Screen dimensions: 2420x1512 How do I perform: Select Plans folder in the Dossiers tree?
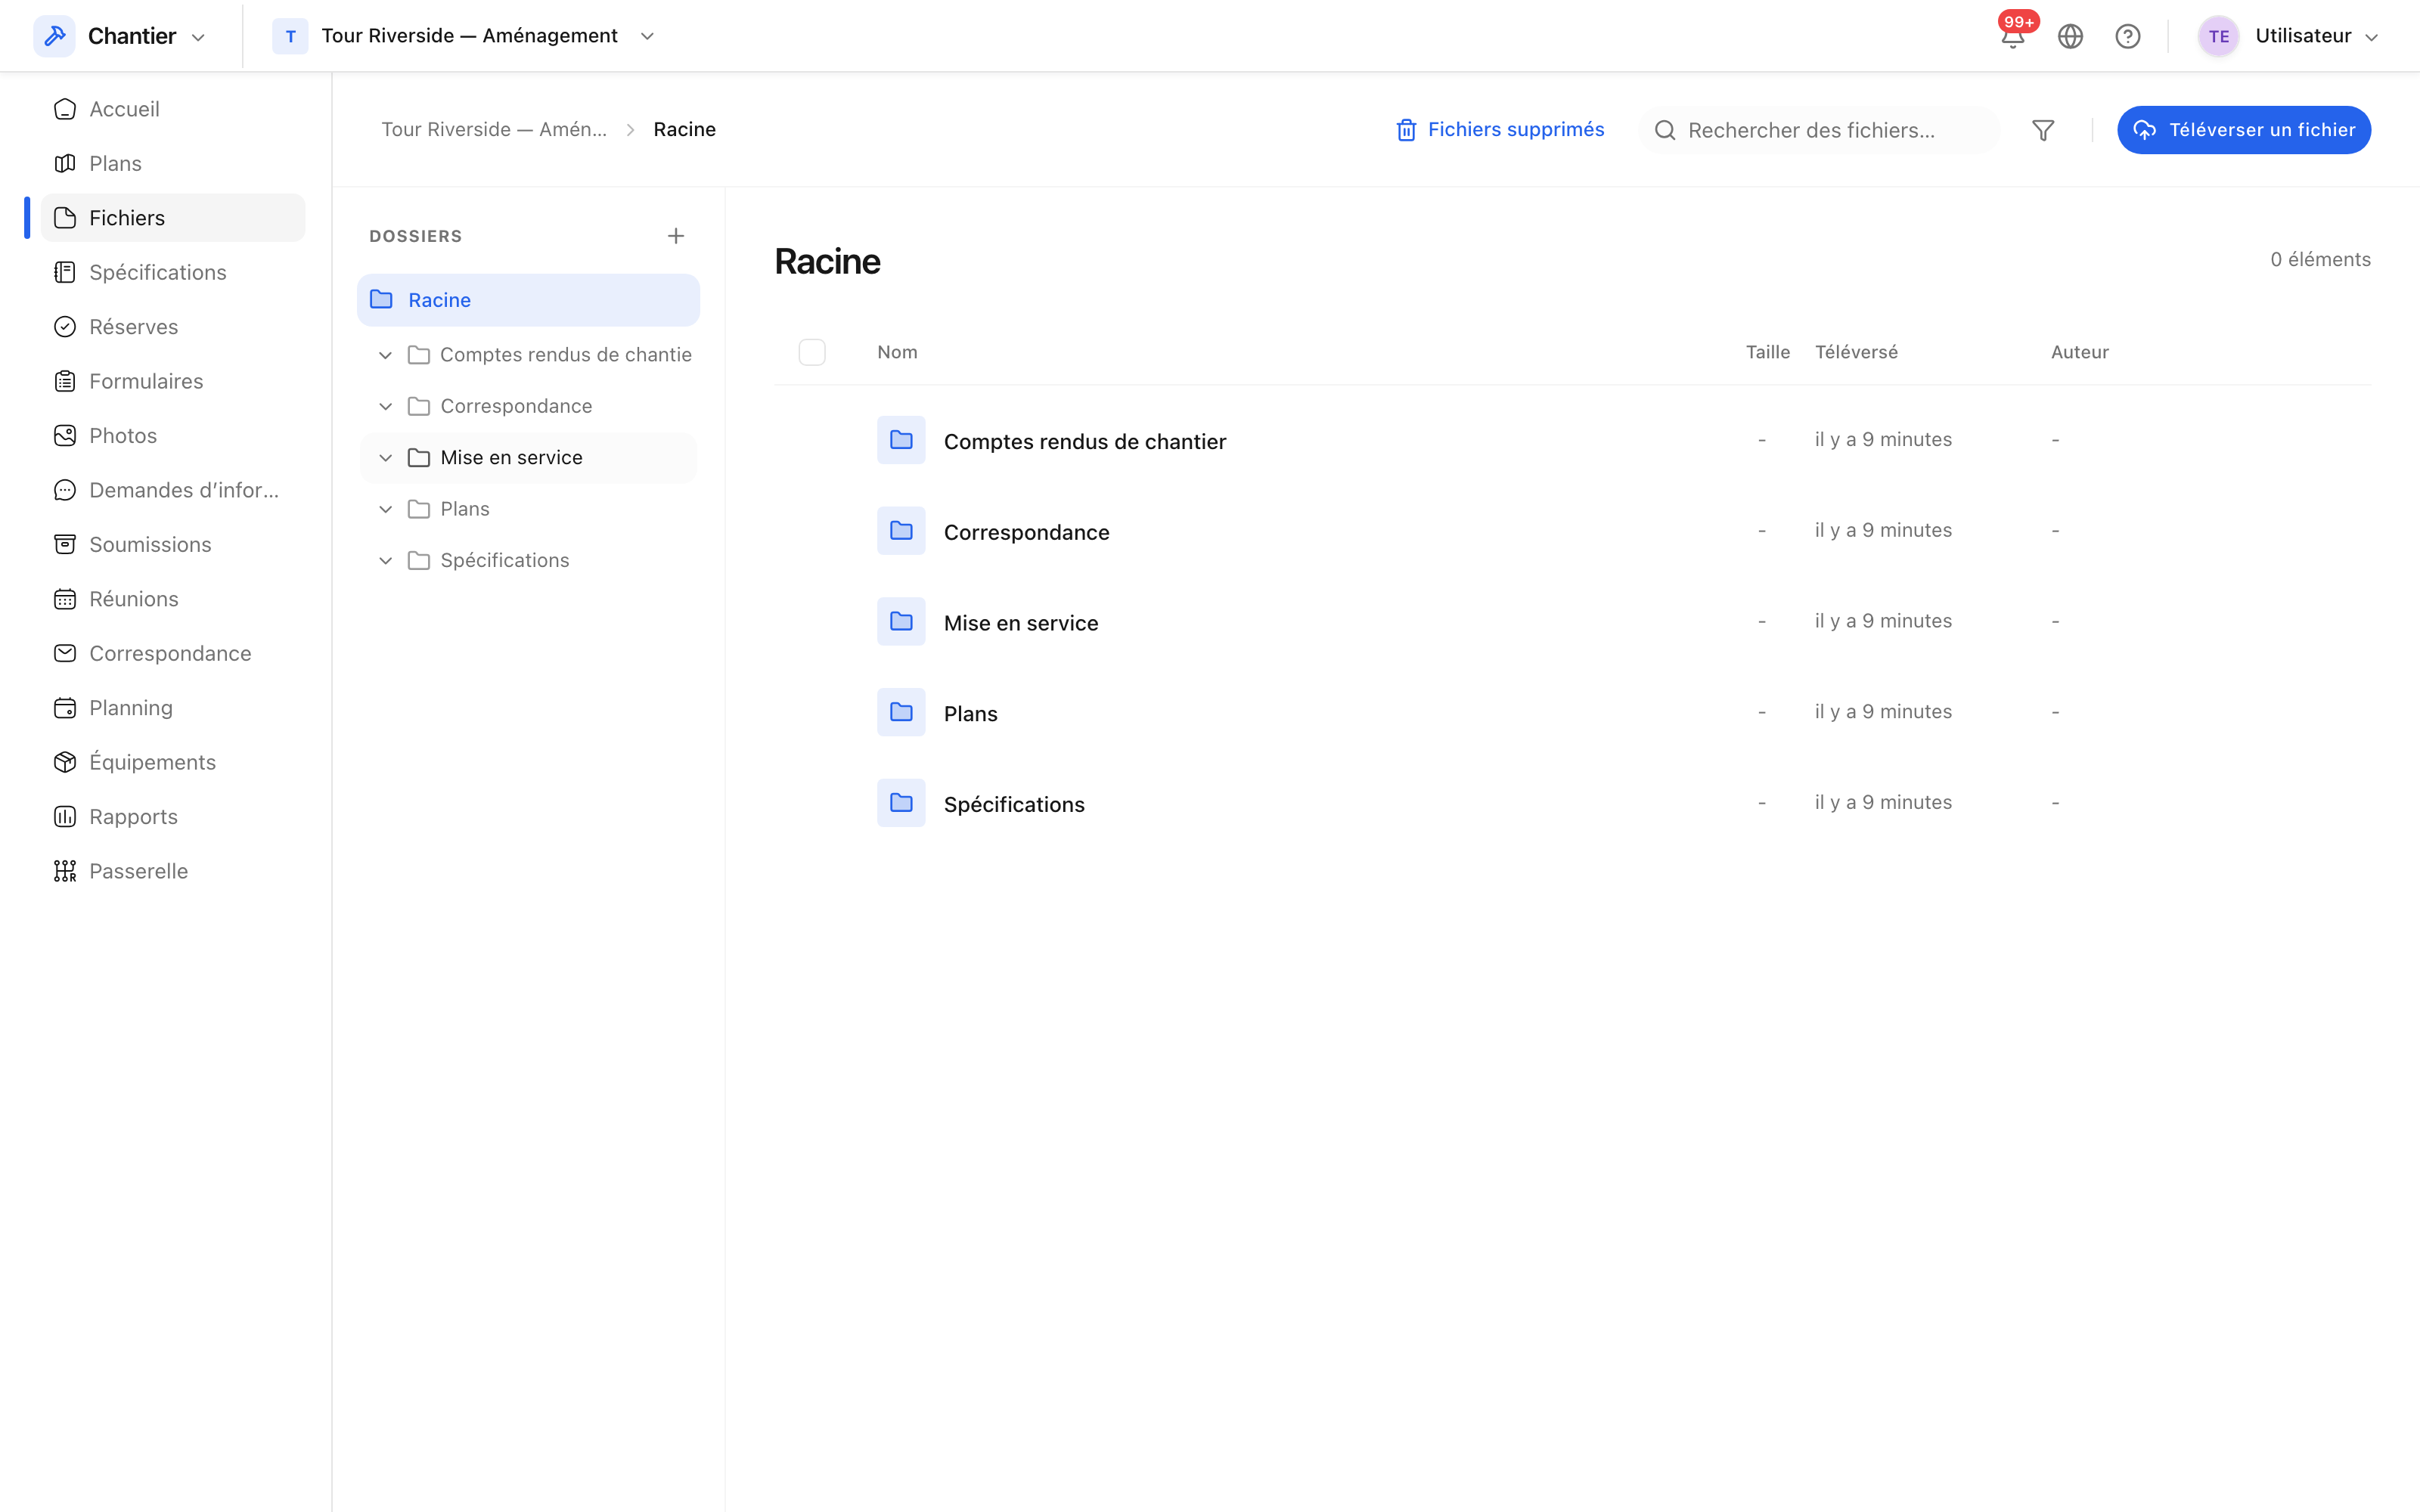tap(528, 509)
